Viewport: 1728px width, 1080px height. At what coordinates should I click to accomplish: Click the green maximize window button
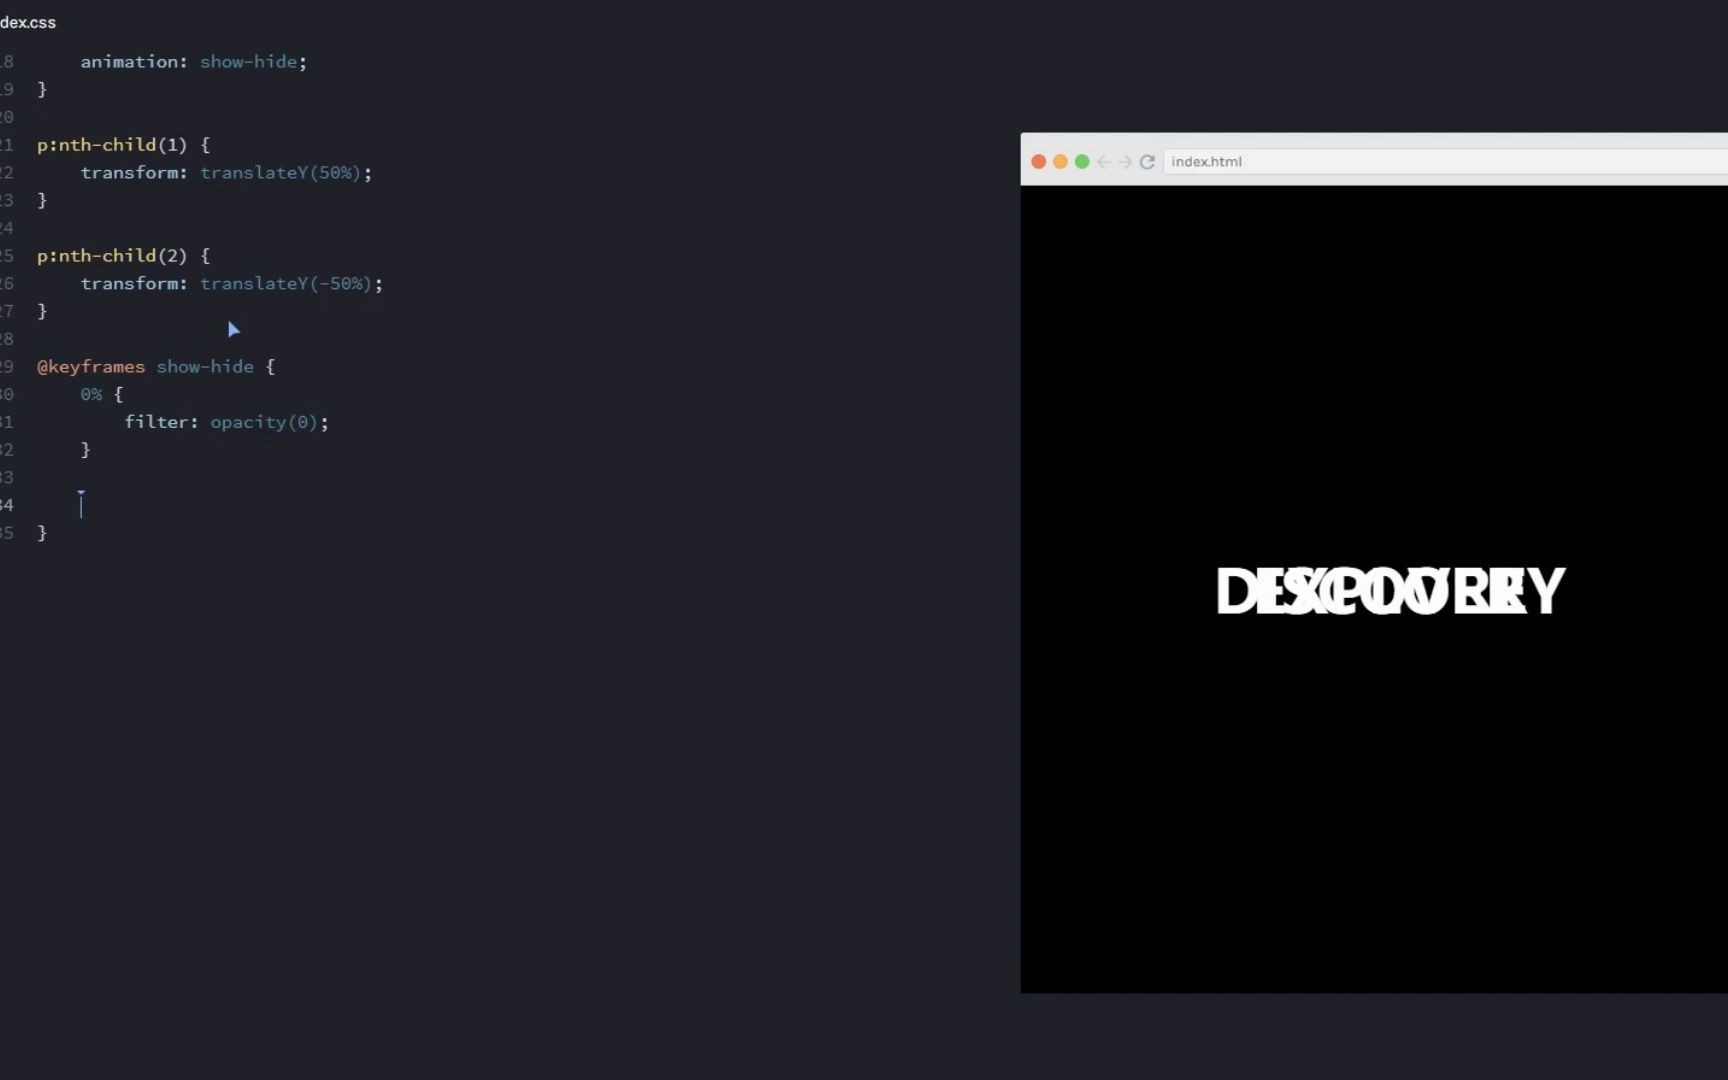point(1082,162)
